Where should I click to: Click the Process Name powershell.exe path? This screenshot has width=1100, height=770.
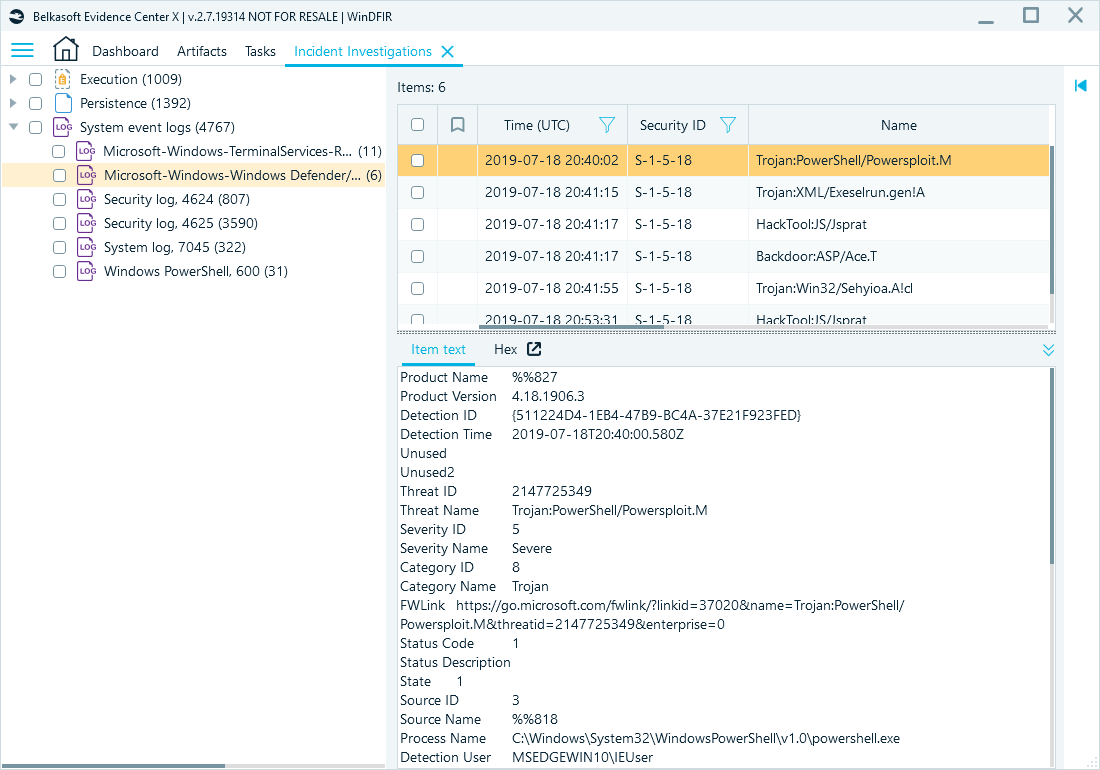click(706, 738)
